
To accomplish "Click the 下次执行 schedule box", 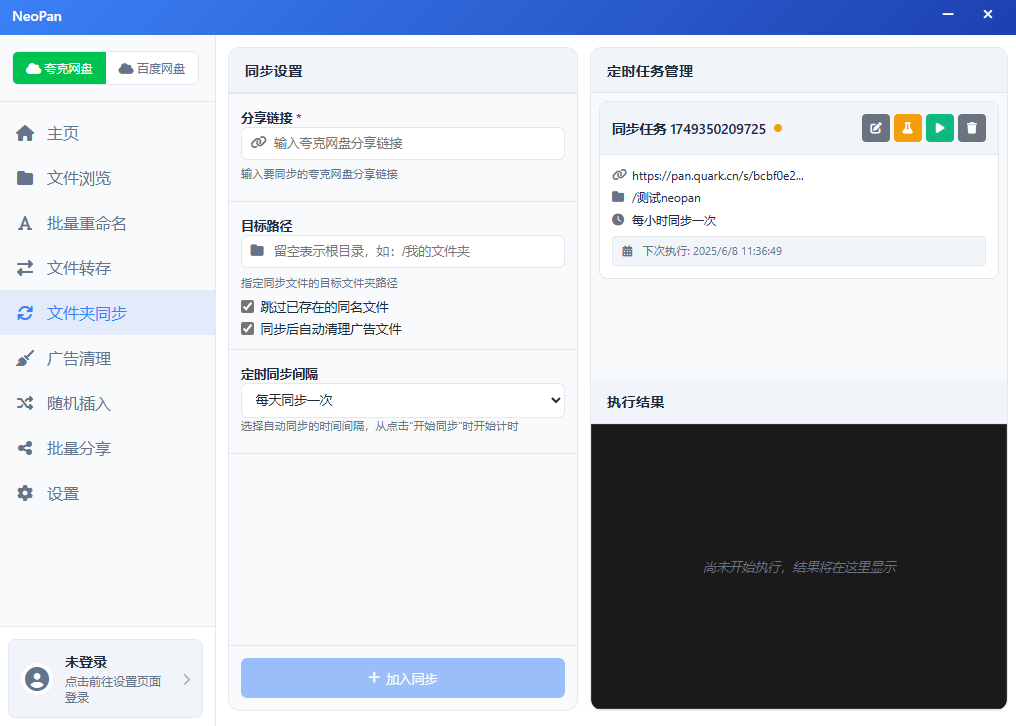I will [x=798, y=251].
